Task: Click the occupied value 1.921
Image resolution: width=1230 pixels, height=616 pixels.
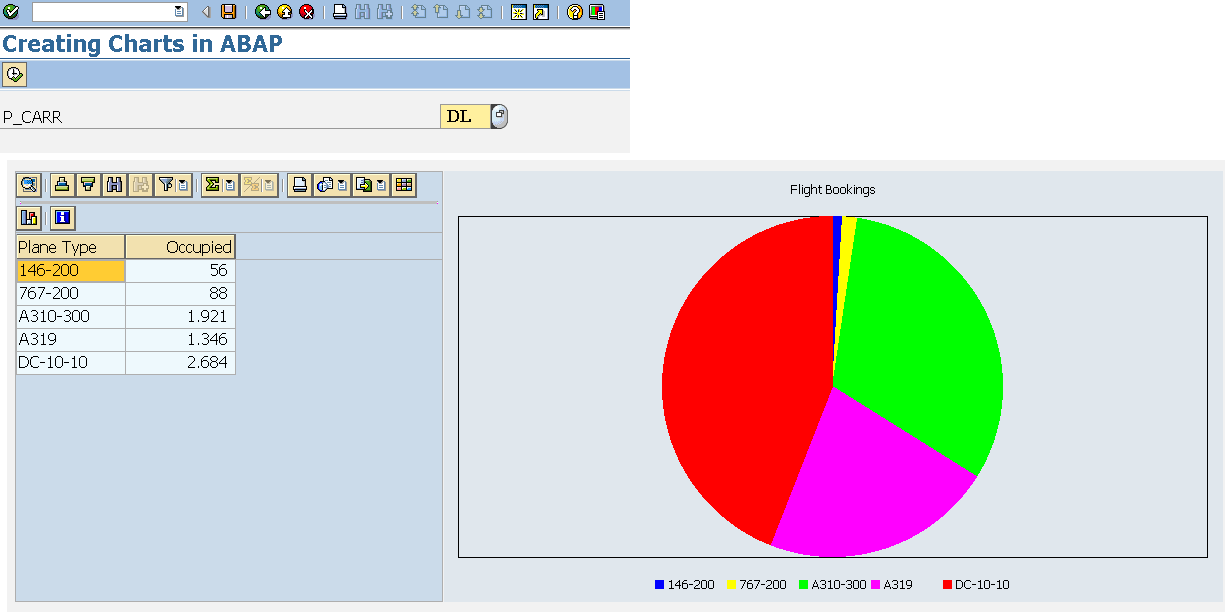Action: (x=180, y=317)
